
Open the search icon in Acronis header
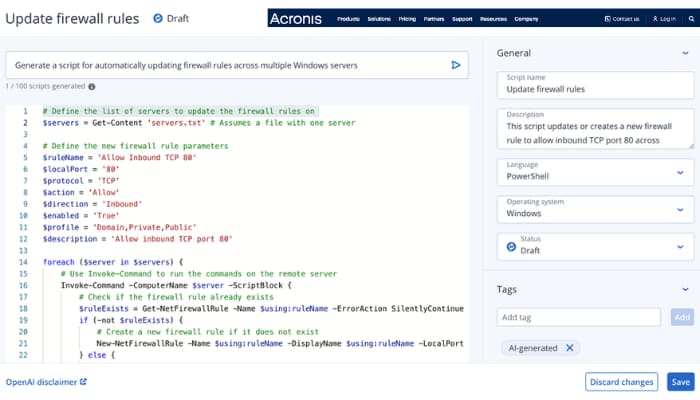691,19
